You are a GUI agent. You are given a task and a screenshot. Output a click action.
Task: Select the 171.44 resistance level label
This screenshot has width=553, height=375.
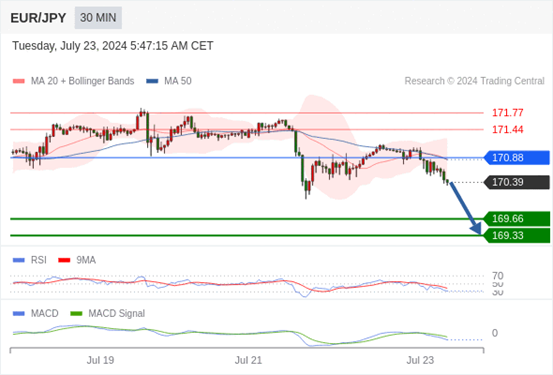(508, 129)
